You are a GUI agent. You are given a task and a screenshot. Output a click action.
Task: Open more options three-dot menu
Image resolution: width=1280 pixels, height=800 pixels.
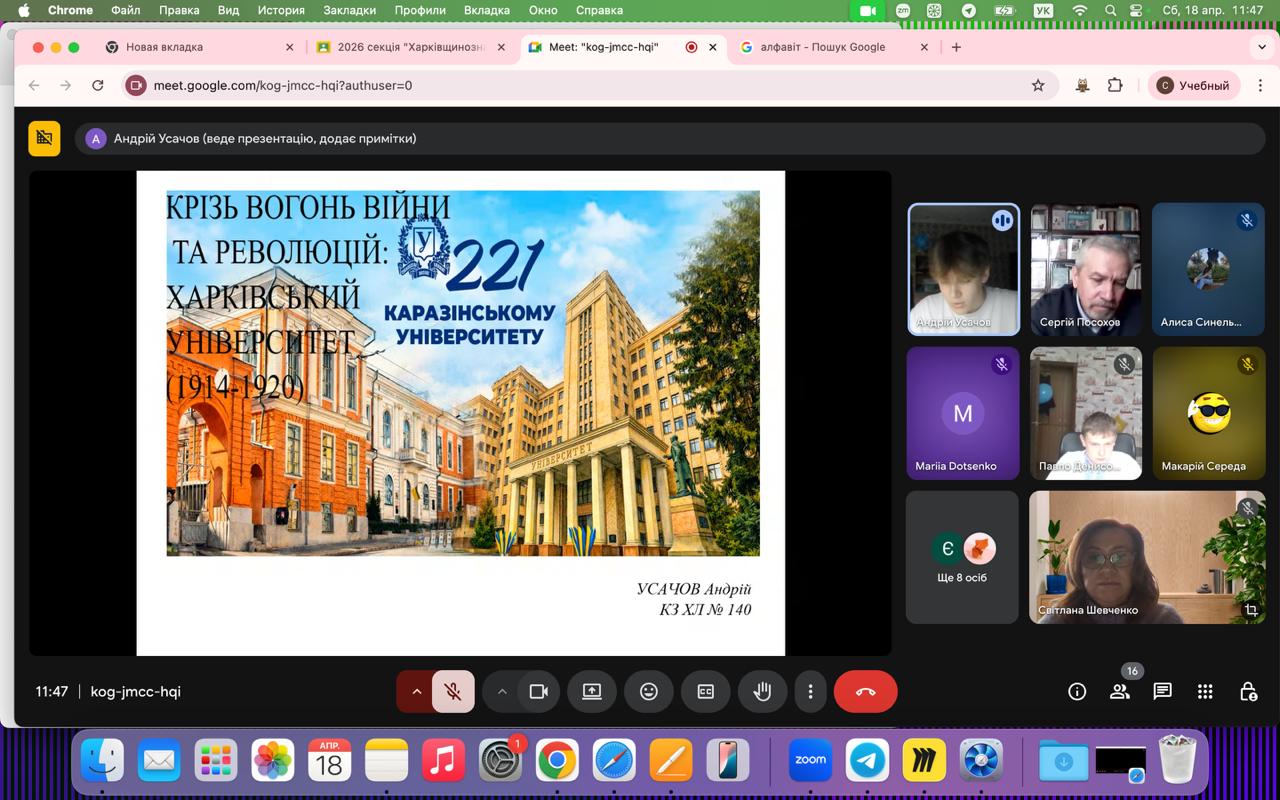(x=810, y=692)
